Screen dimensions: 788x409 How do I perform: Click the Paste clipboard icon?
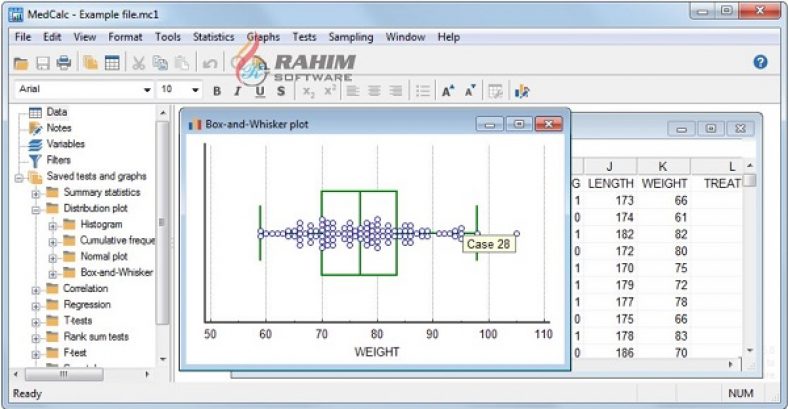tap(182, 63)
